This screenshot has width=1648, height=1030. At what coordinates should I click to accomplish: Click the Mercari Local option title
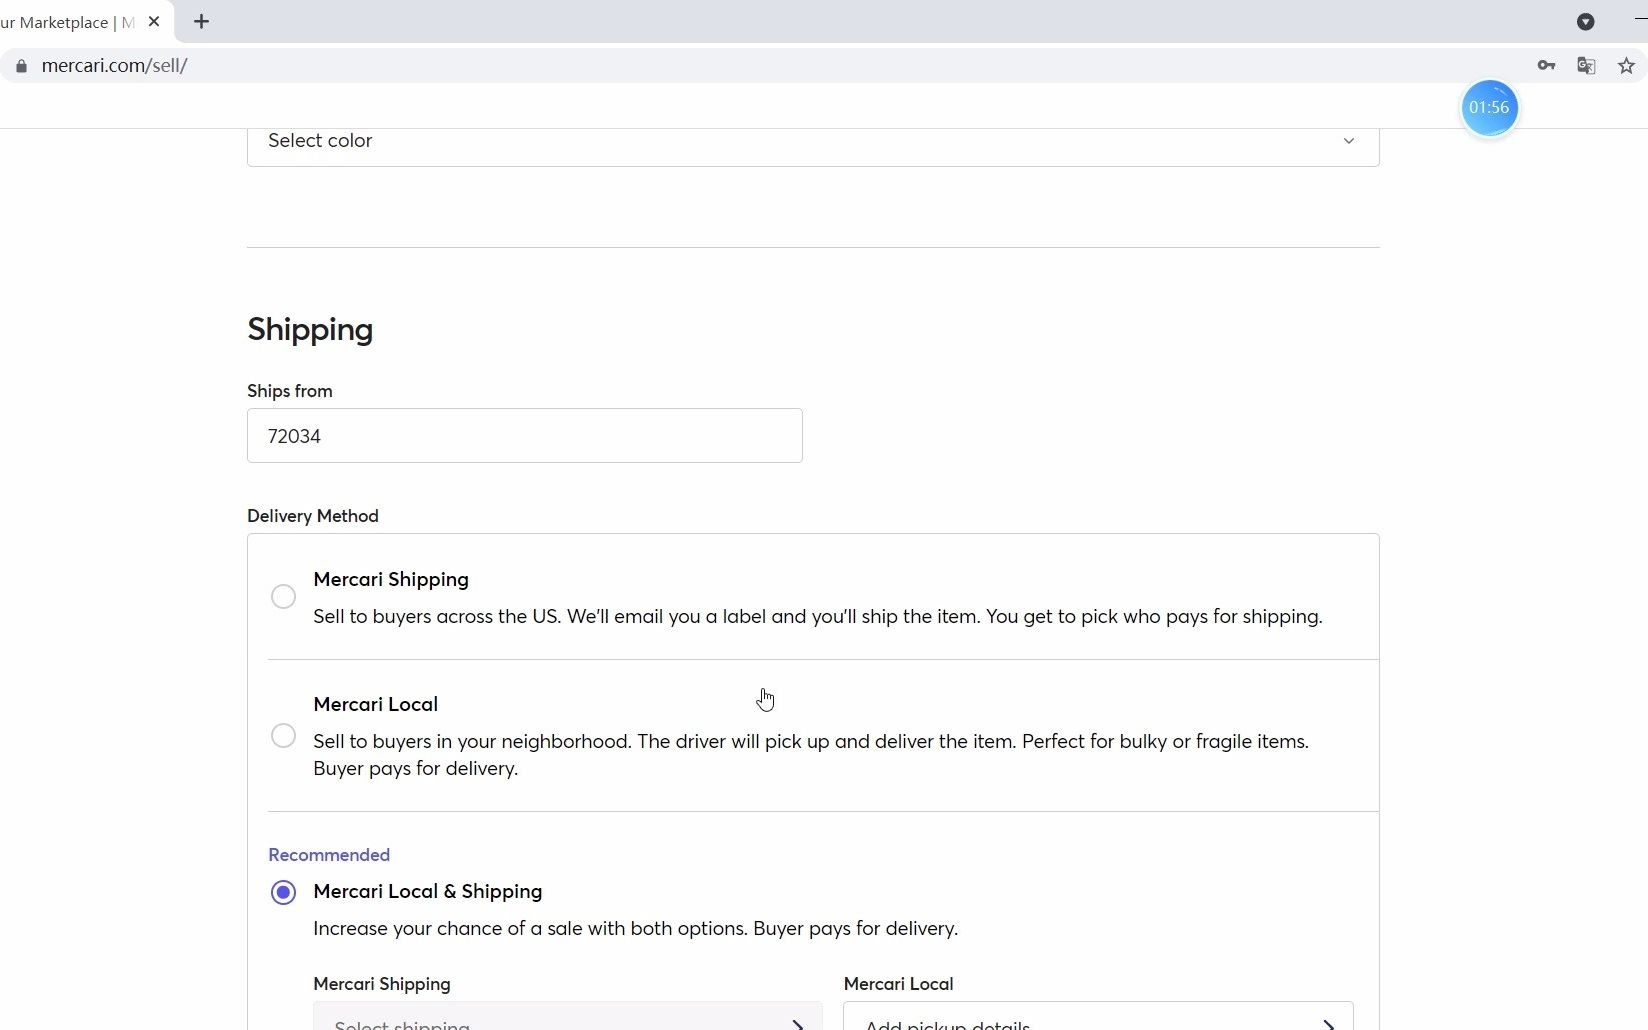[376, 704]
